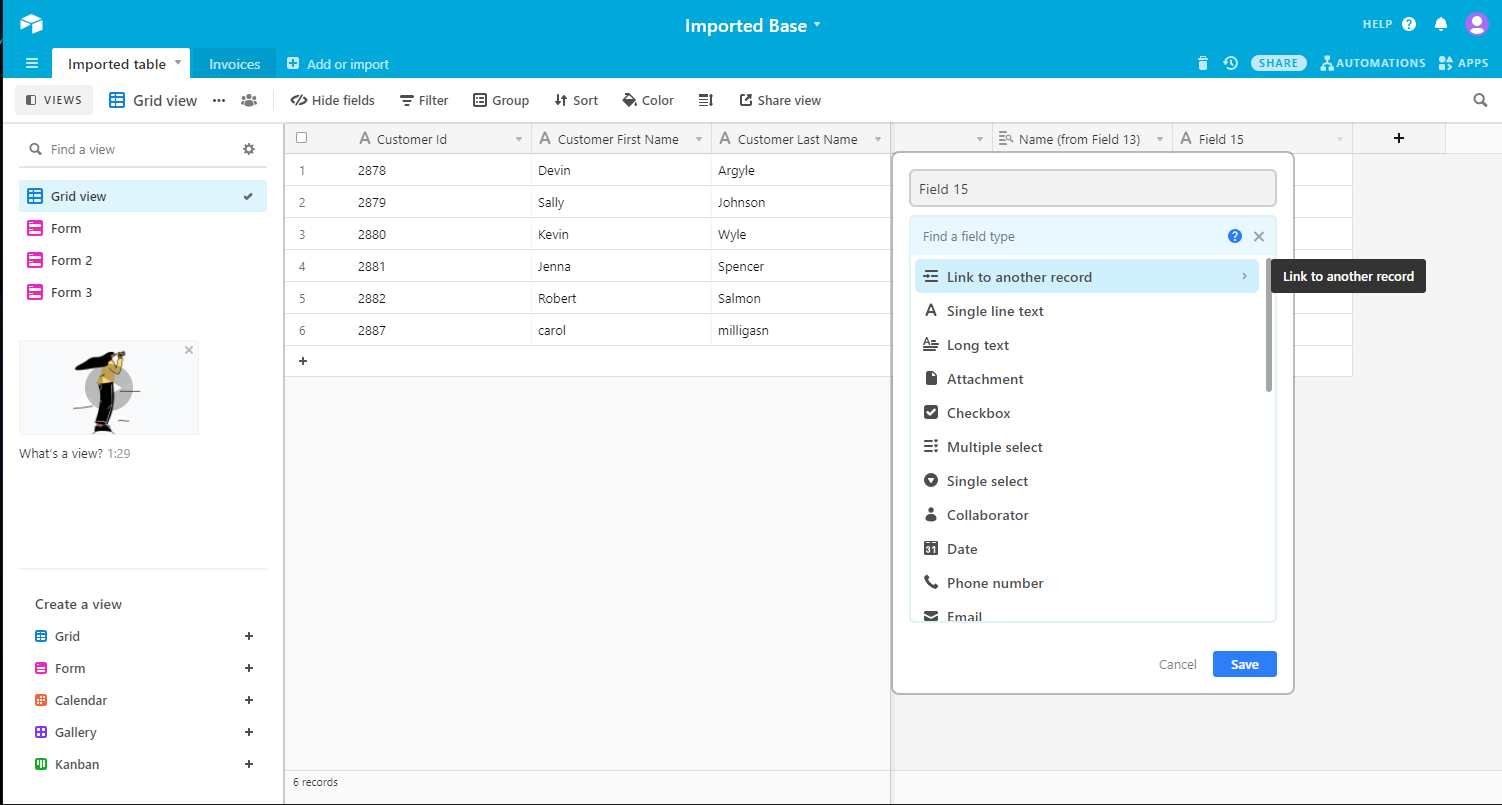Image resolution: width=1502 pixels, height=805 pixels.
Task: Select Attachment field type
Action: pyautogui.click(x=1086, y=379)
